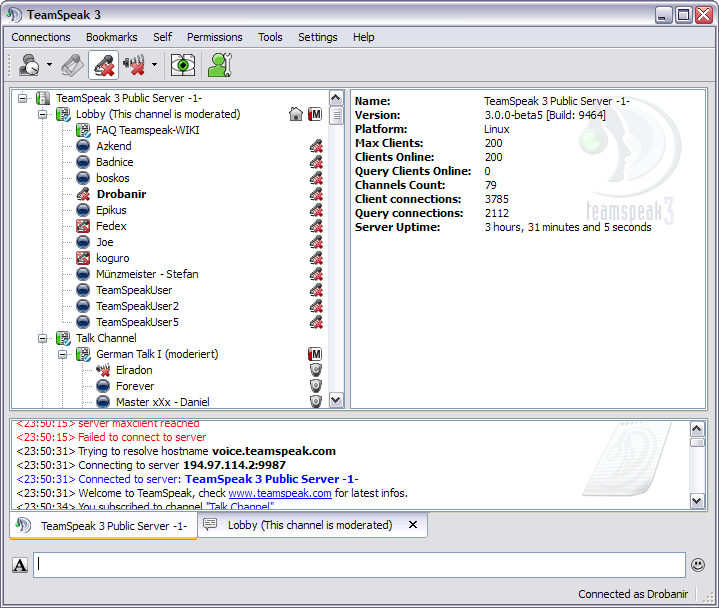The width and height of the screenshot is (719, 608).
Task: Select user Badnice in the Lobby
Action: click(115, 162)
